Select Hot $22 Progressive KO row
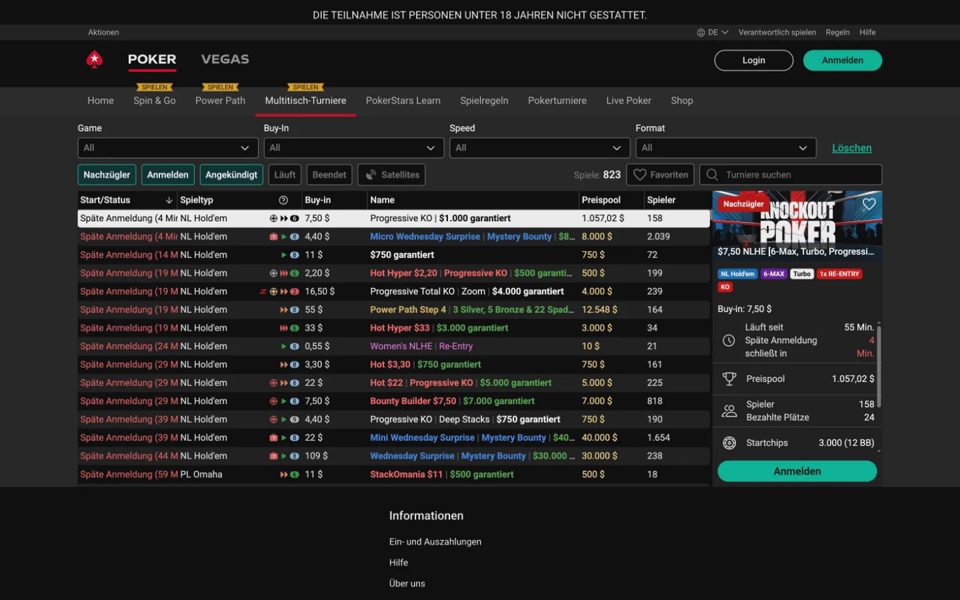960x600 pixels. point(394,383)
